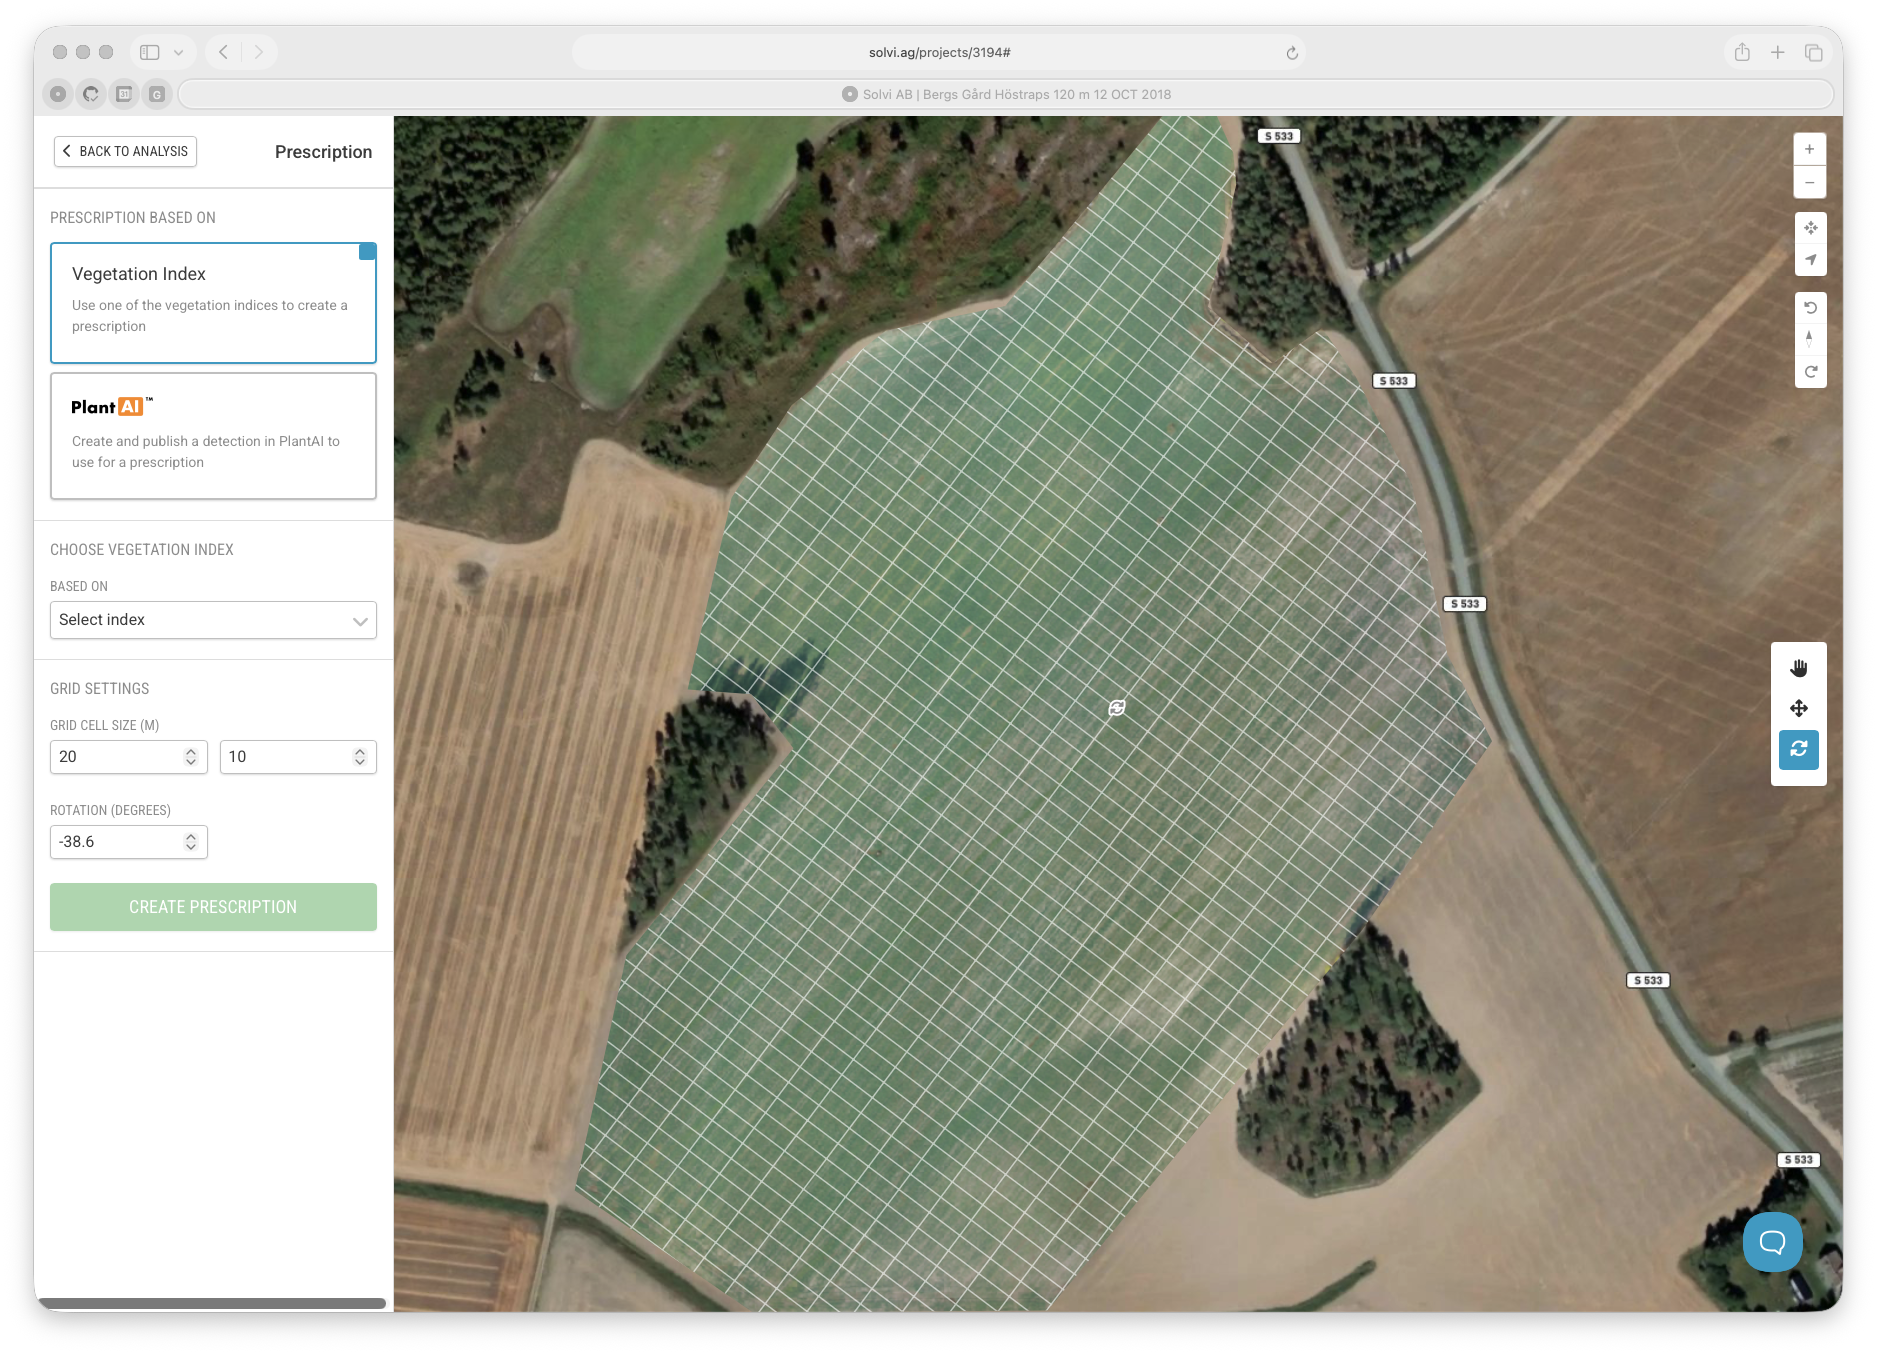The width and height of the screenshot is (1877, 1354).
Task: Reset map to north
Action: [1810, 340]
